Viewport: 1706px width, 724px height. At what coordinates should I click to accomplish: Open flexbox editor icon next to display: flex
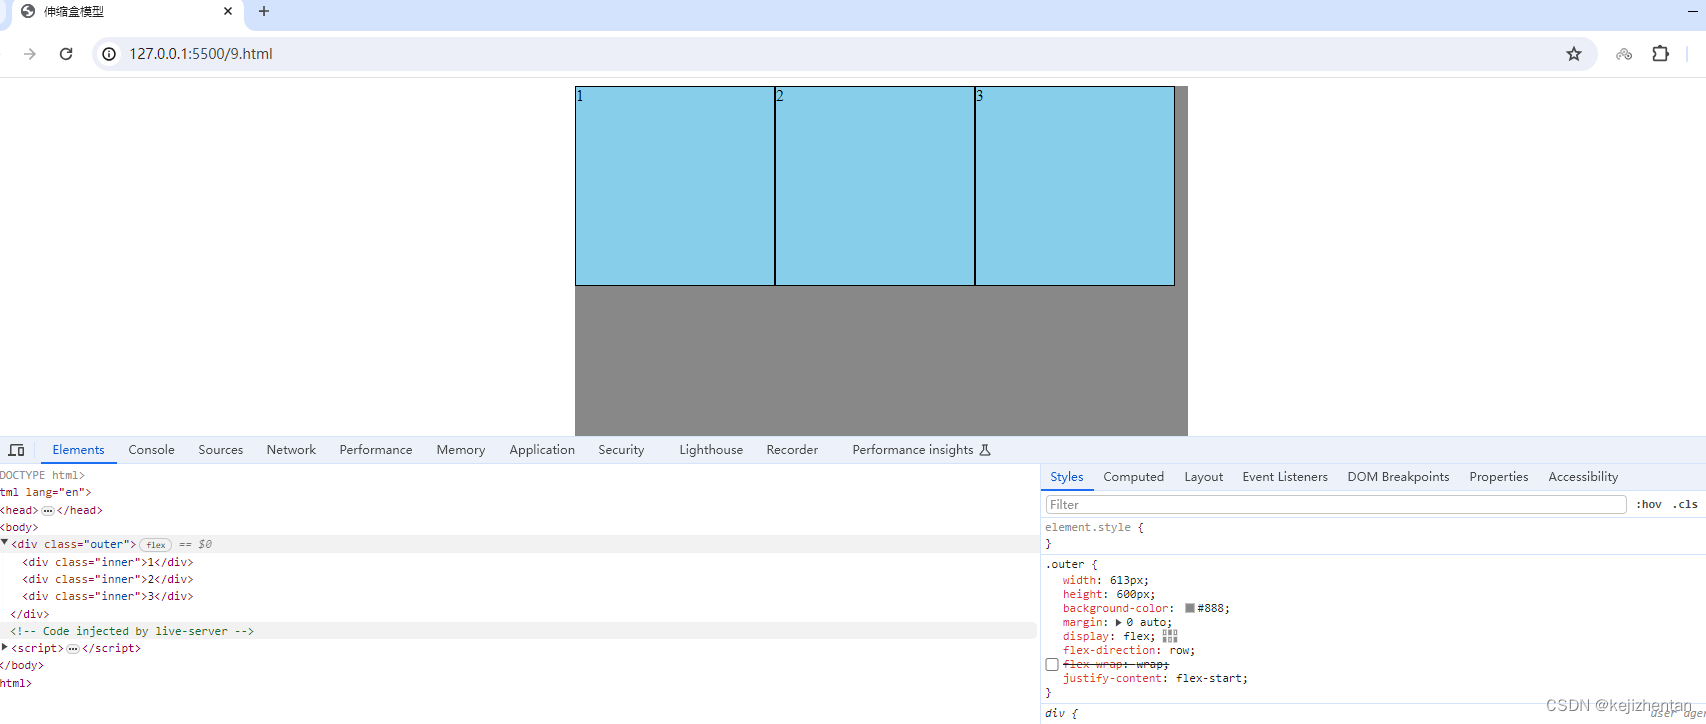pyautogui.click(x=1170, y=636)
